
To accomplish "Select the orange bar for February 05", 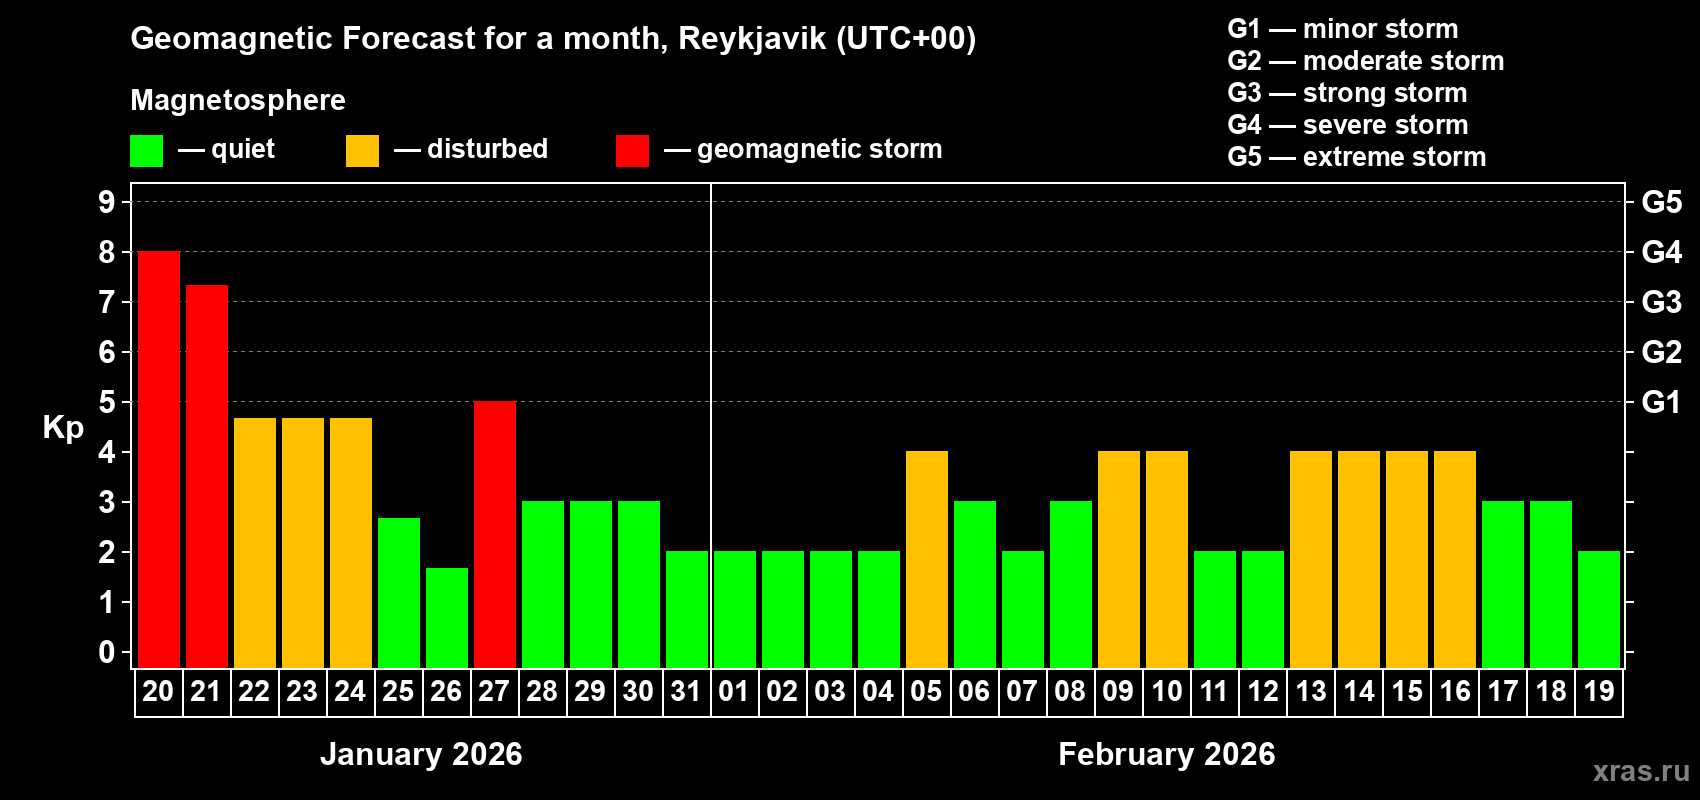I will point(927,559).
